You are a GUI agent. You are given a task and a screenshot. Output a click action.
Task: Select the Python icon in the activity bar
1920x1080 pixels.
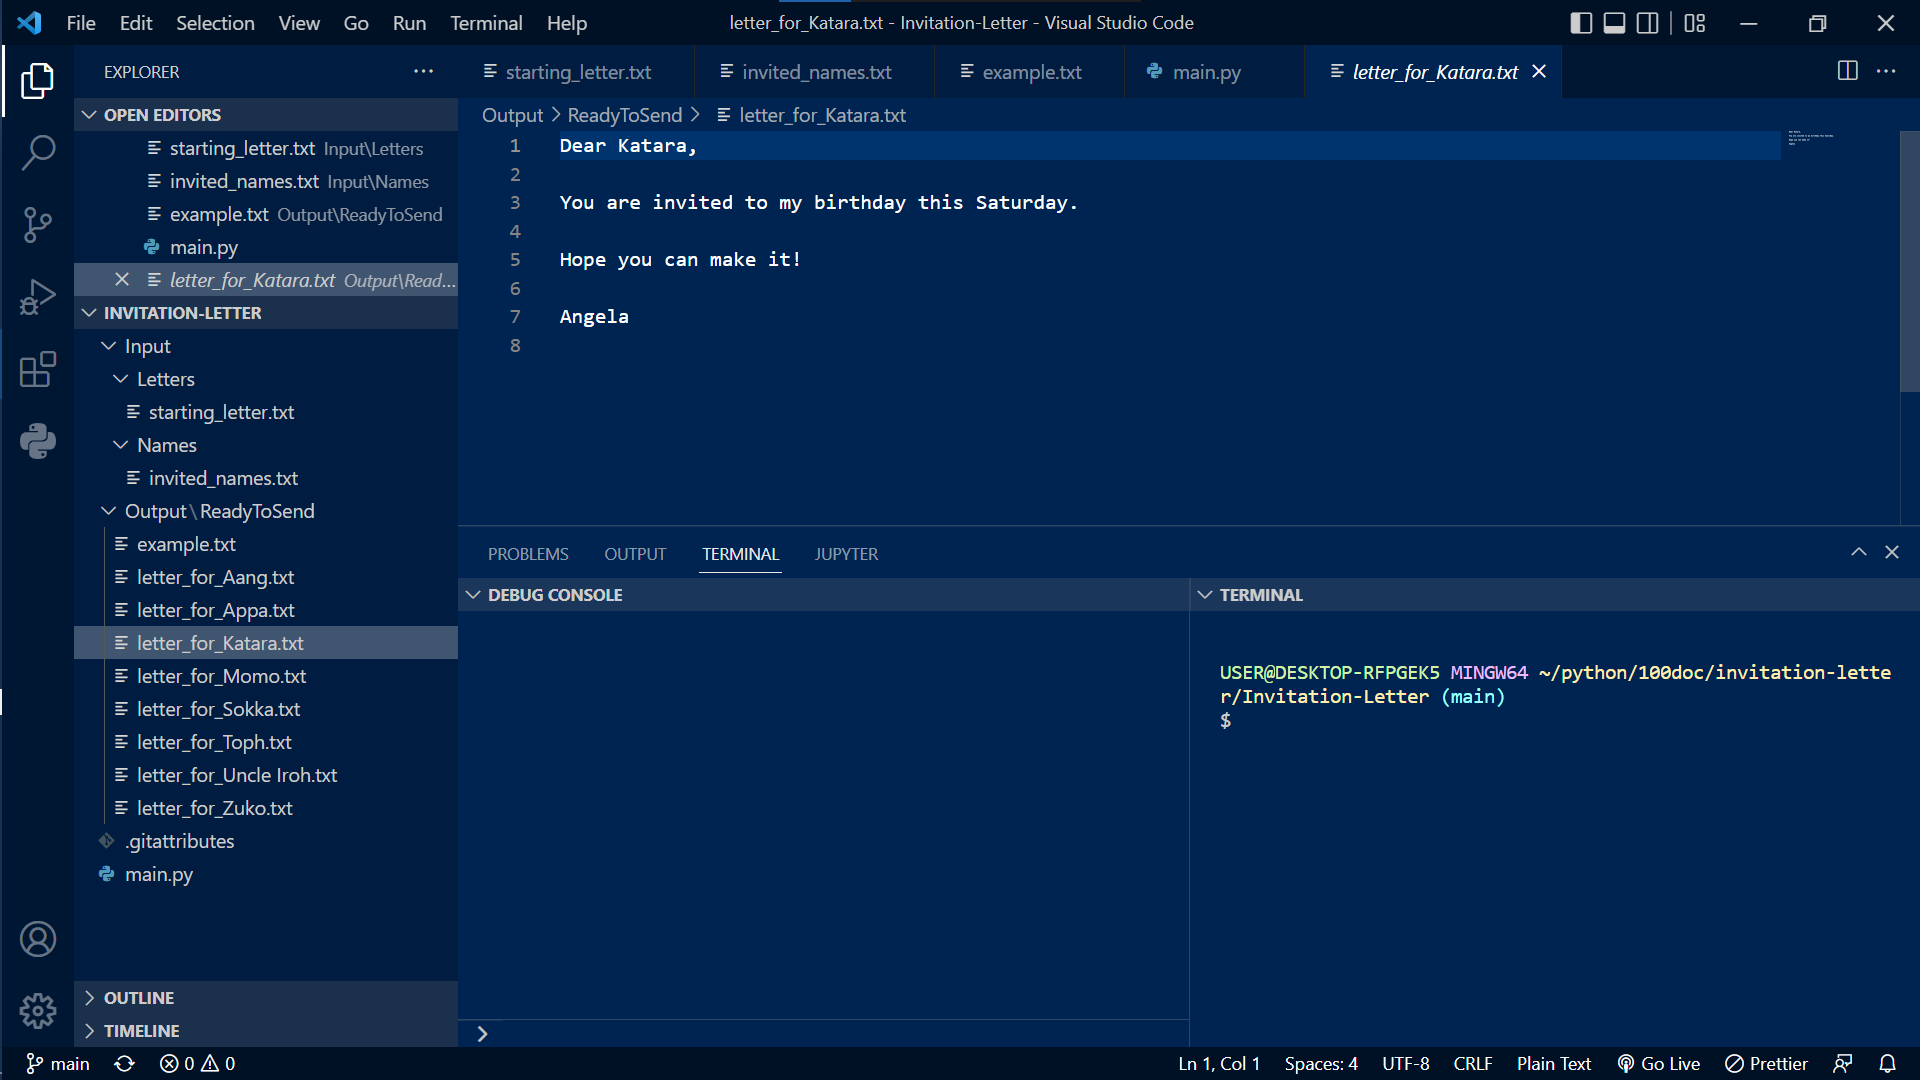click(x=37, y=441)
